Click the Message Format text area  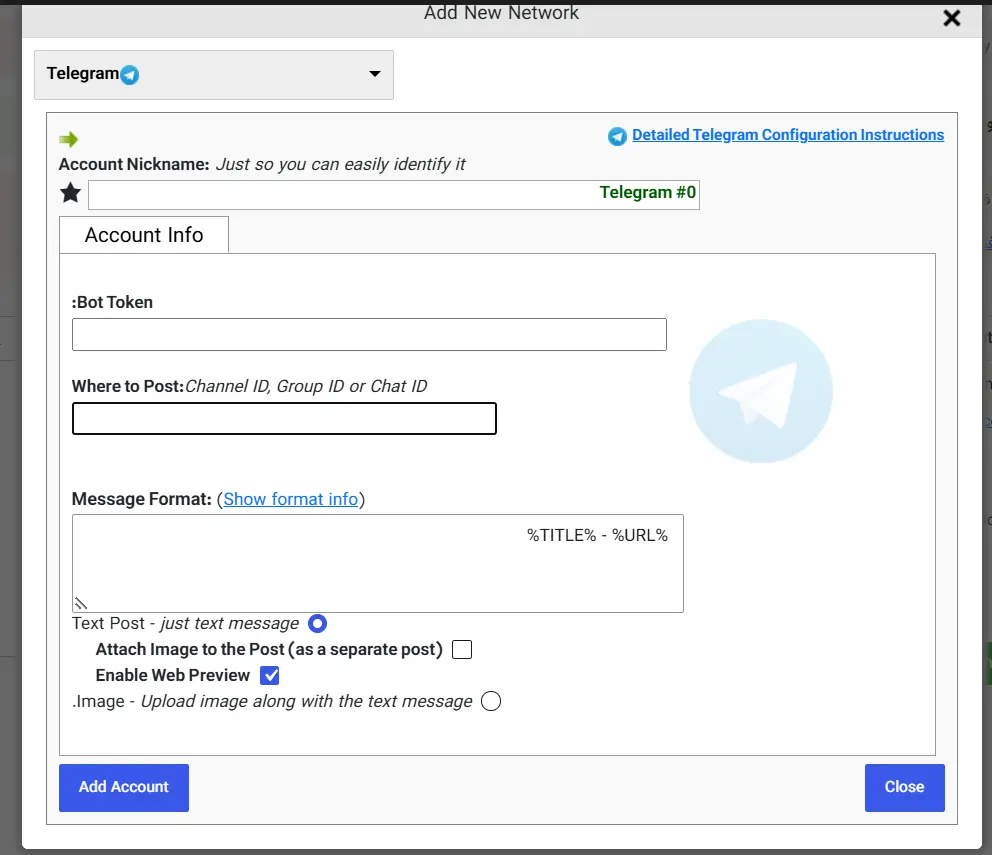[378, 563]
